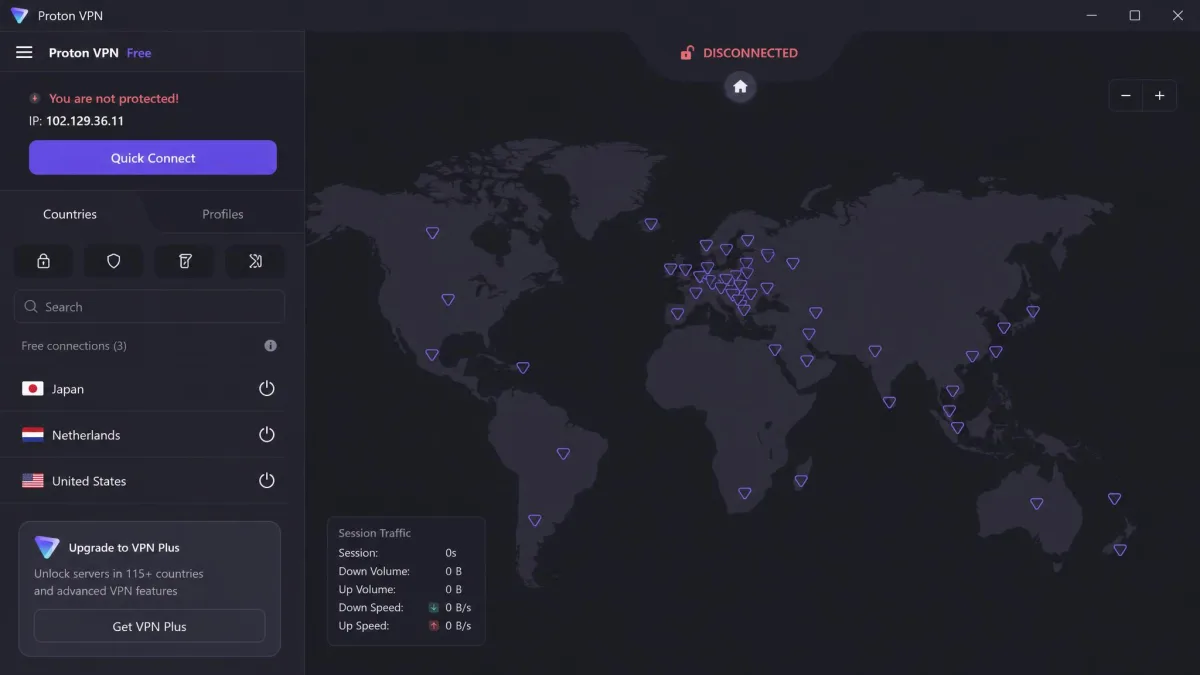Click the Session Traffic panel title
1200x675 pixels.
[x=375, y=533]
